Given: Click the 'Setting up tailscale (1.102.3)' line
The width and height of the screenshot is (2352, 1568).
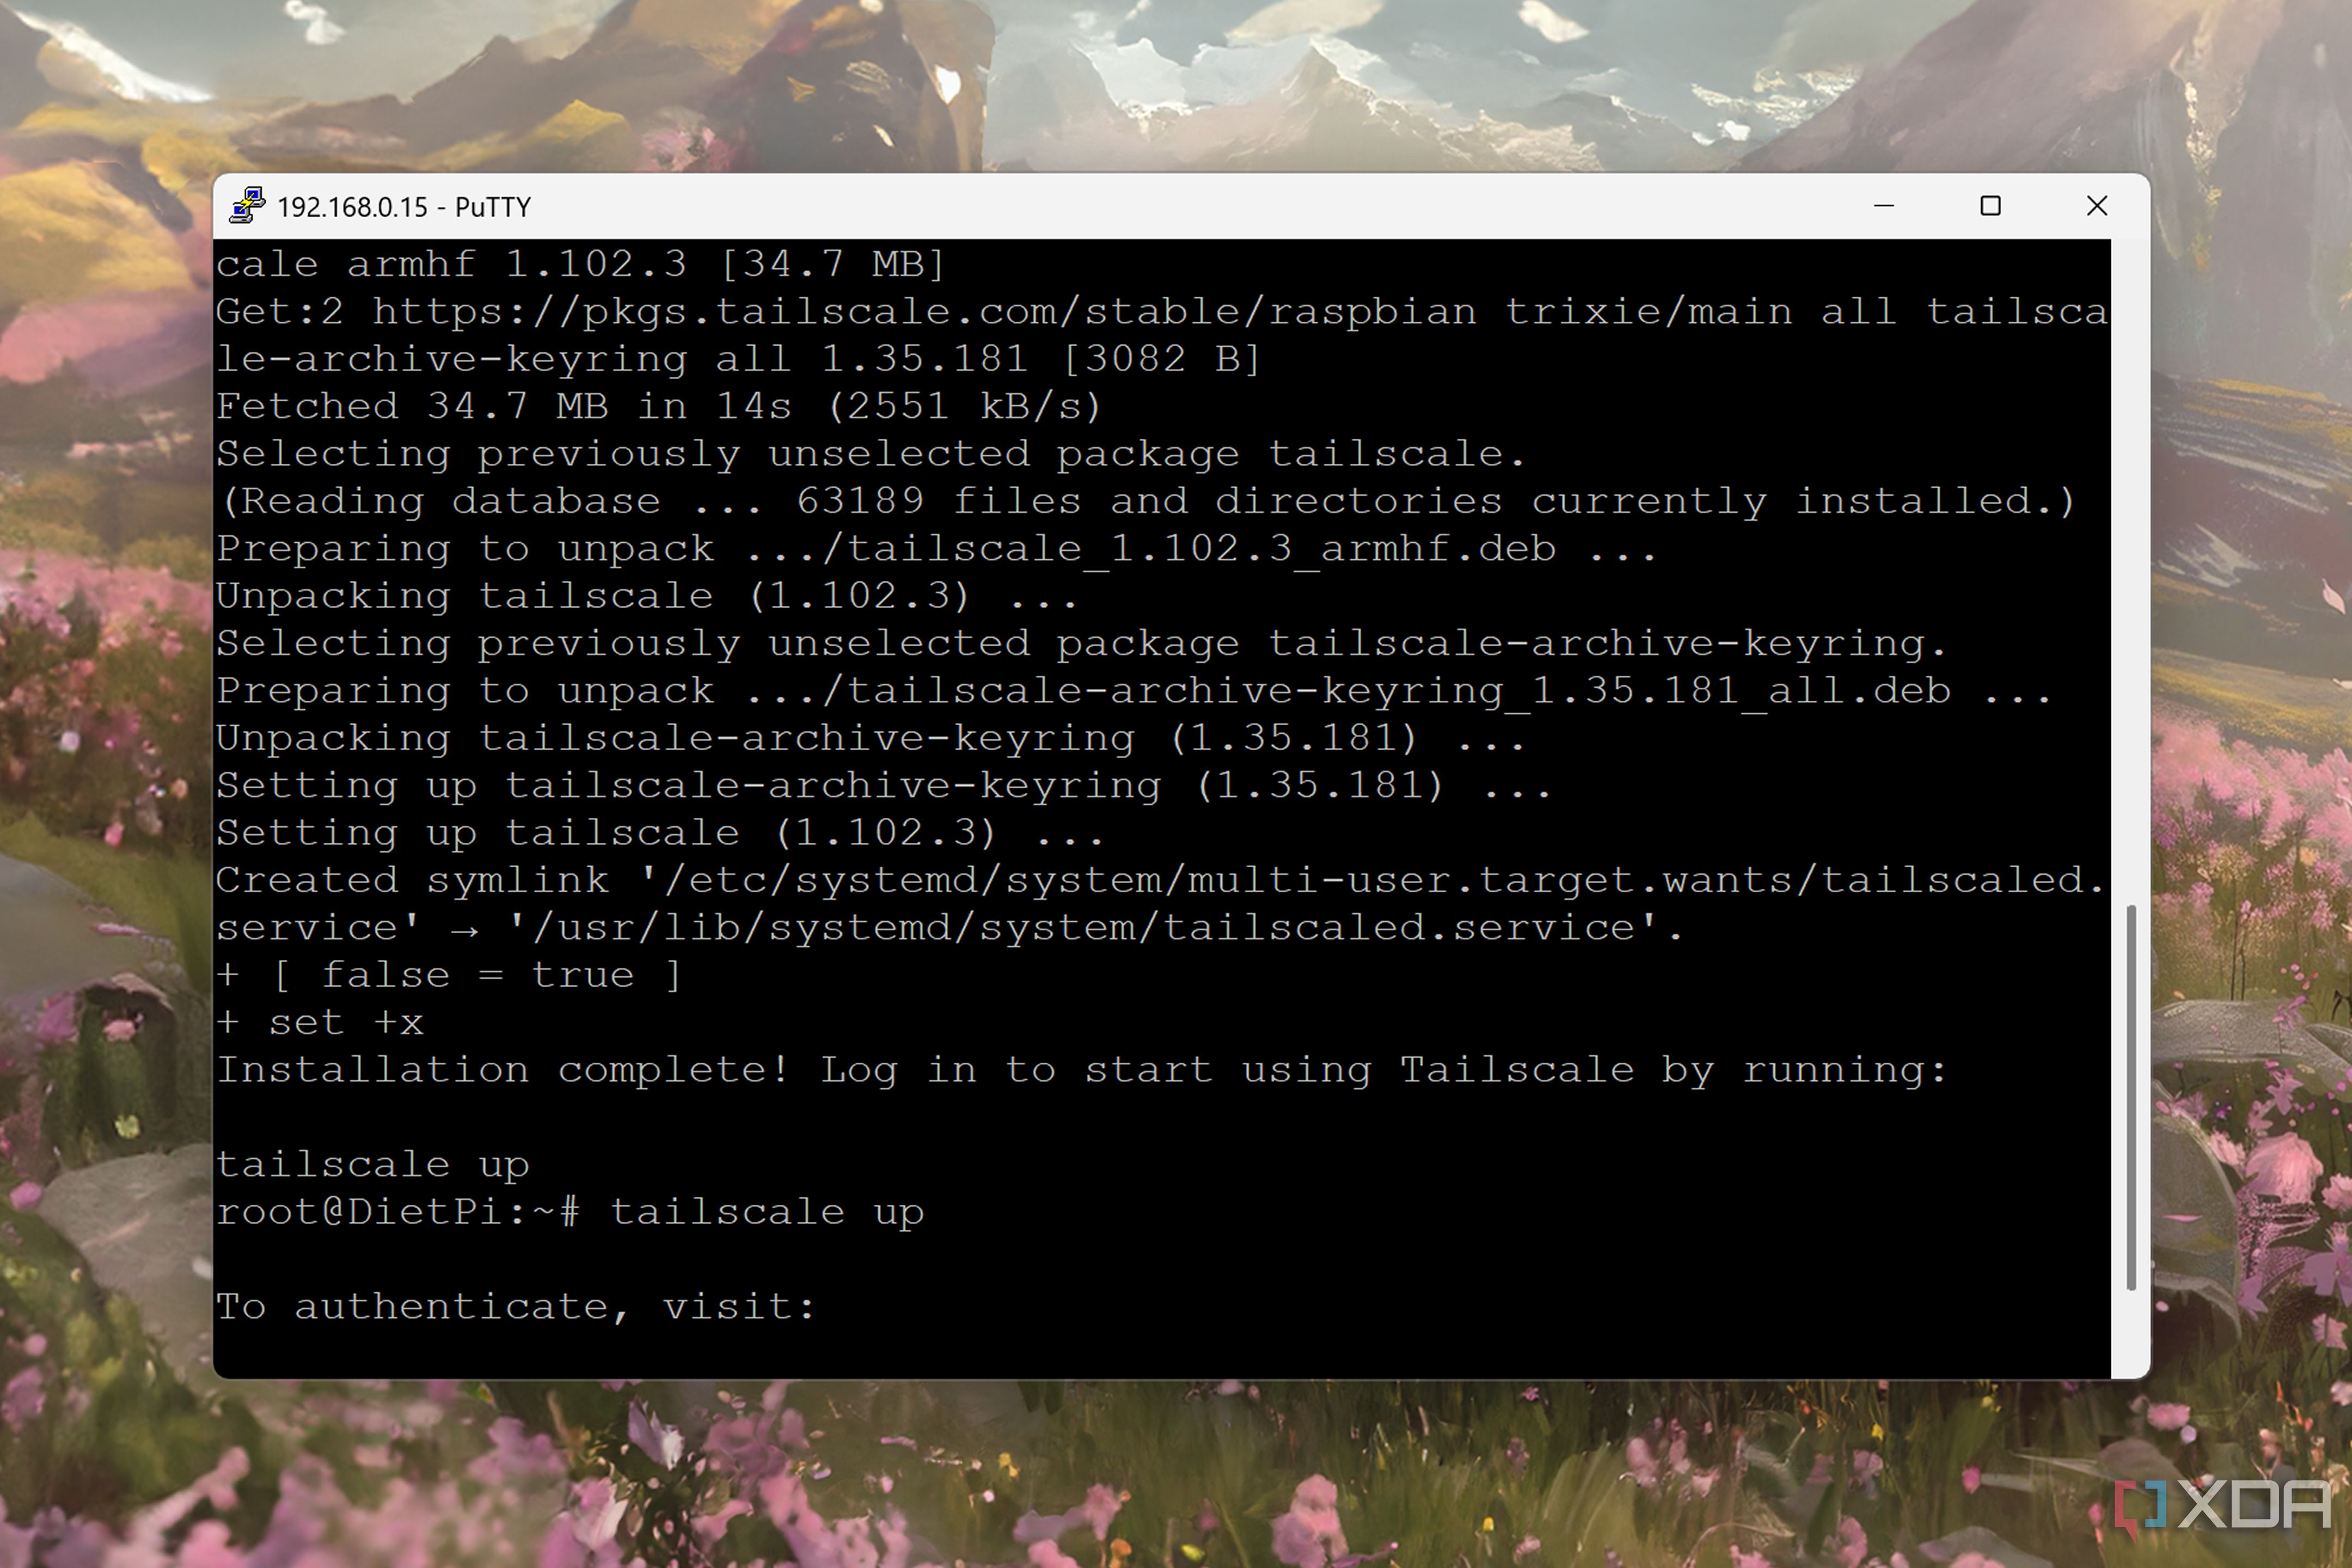Looking at the screenshot, I should point(660,833).
